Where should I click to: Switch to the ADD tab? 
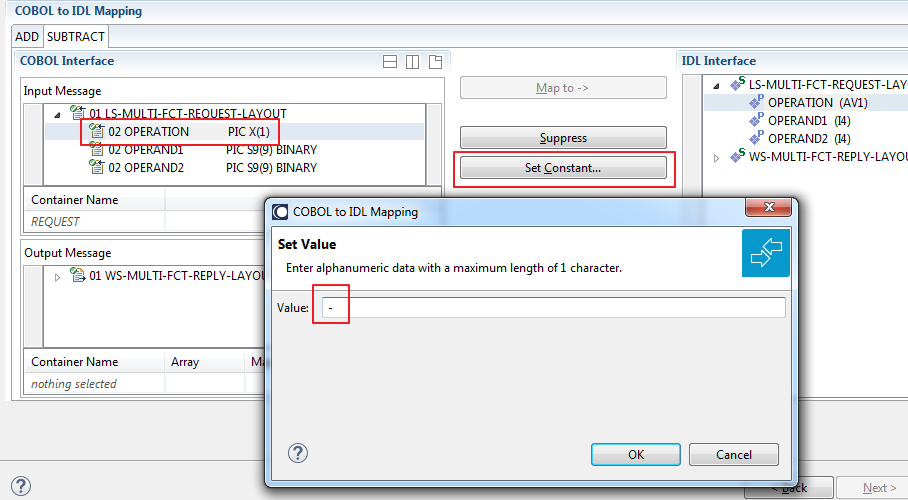(x=27, y=37)
